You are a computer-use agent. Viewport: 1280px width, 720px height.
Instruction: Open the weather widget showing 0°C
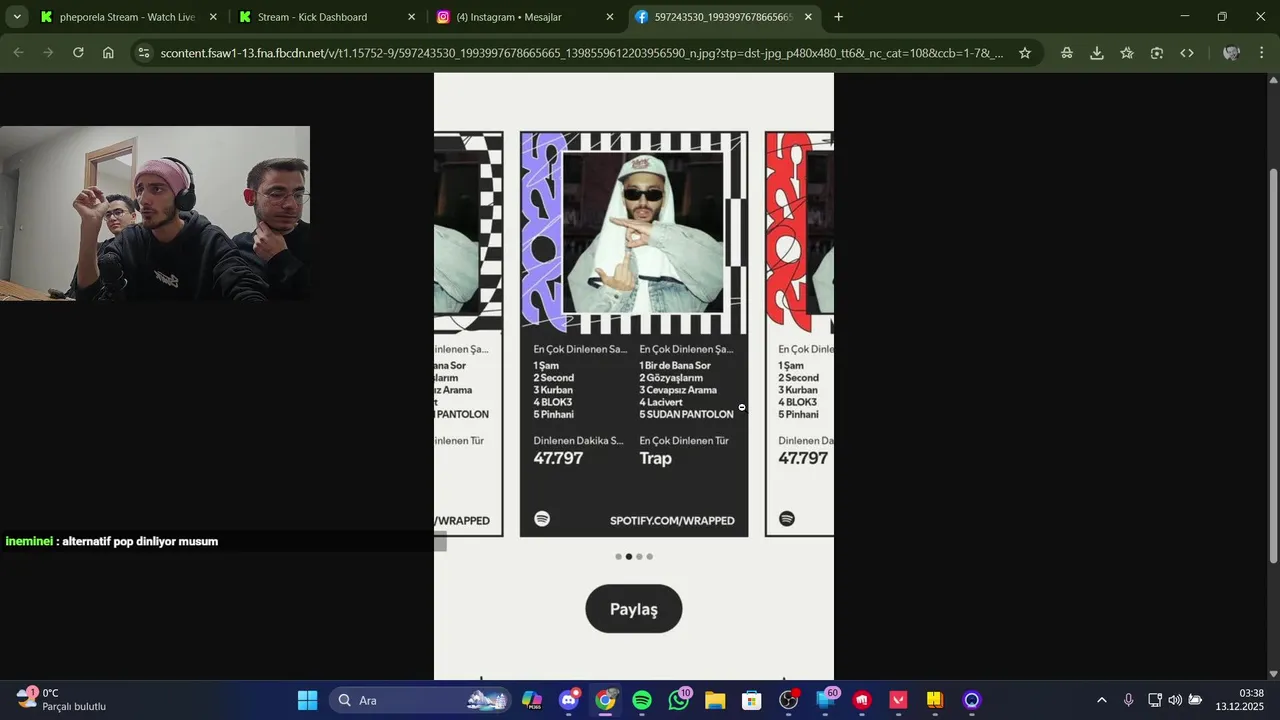(x=60, y=700)
